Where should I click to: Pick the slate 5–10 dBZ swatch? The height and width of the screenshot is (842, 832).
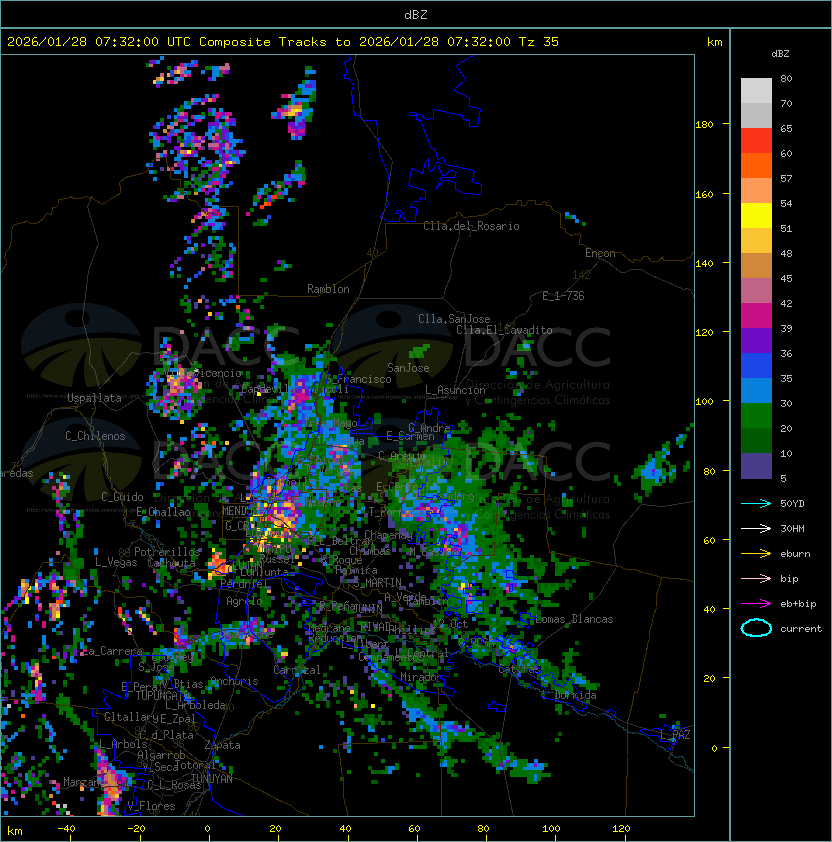click(x=756, y=466)
